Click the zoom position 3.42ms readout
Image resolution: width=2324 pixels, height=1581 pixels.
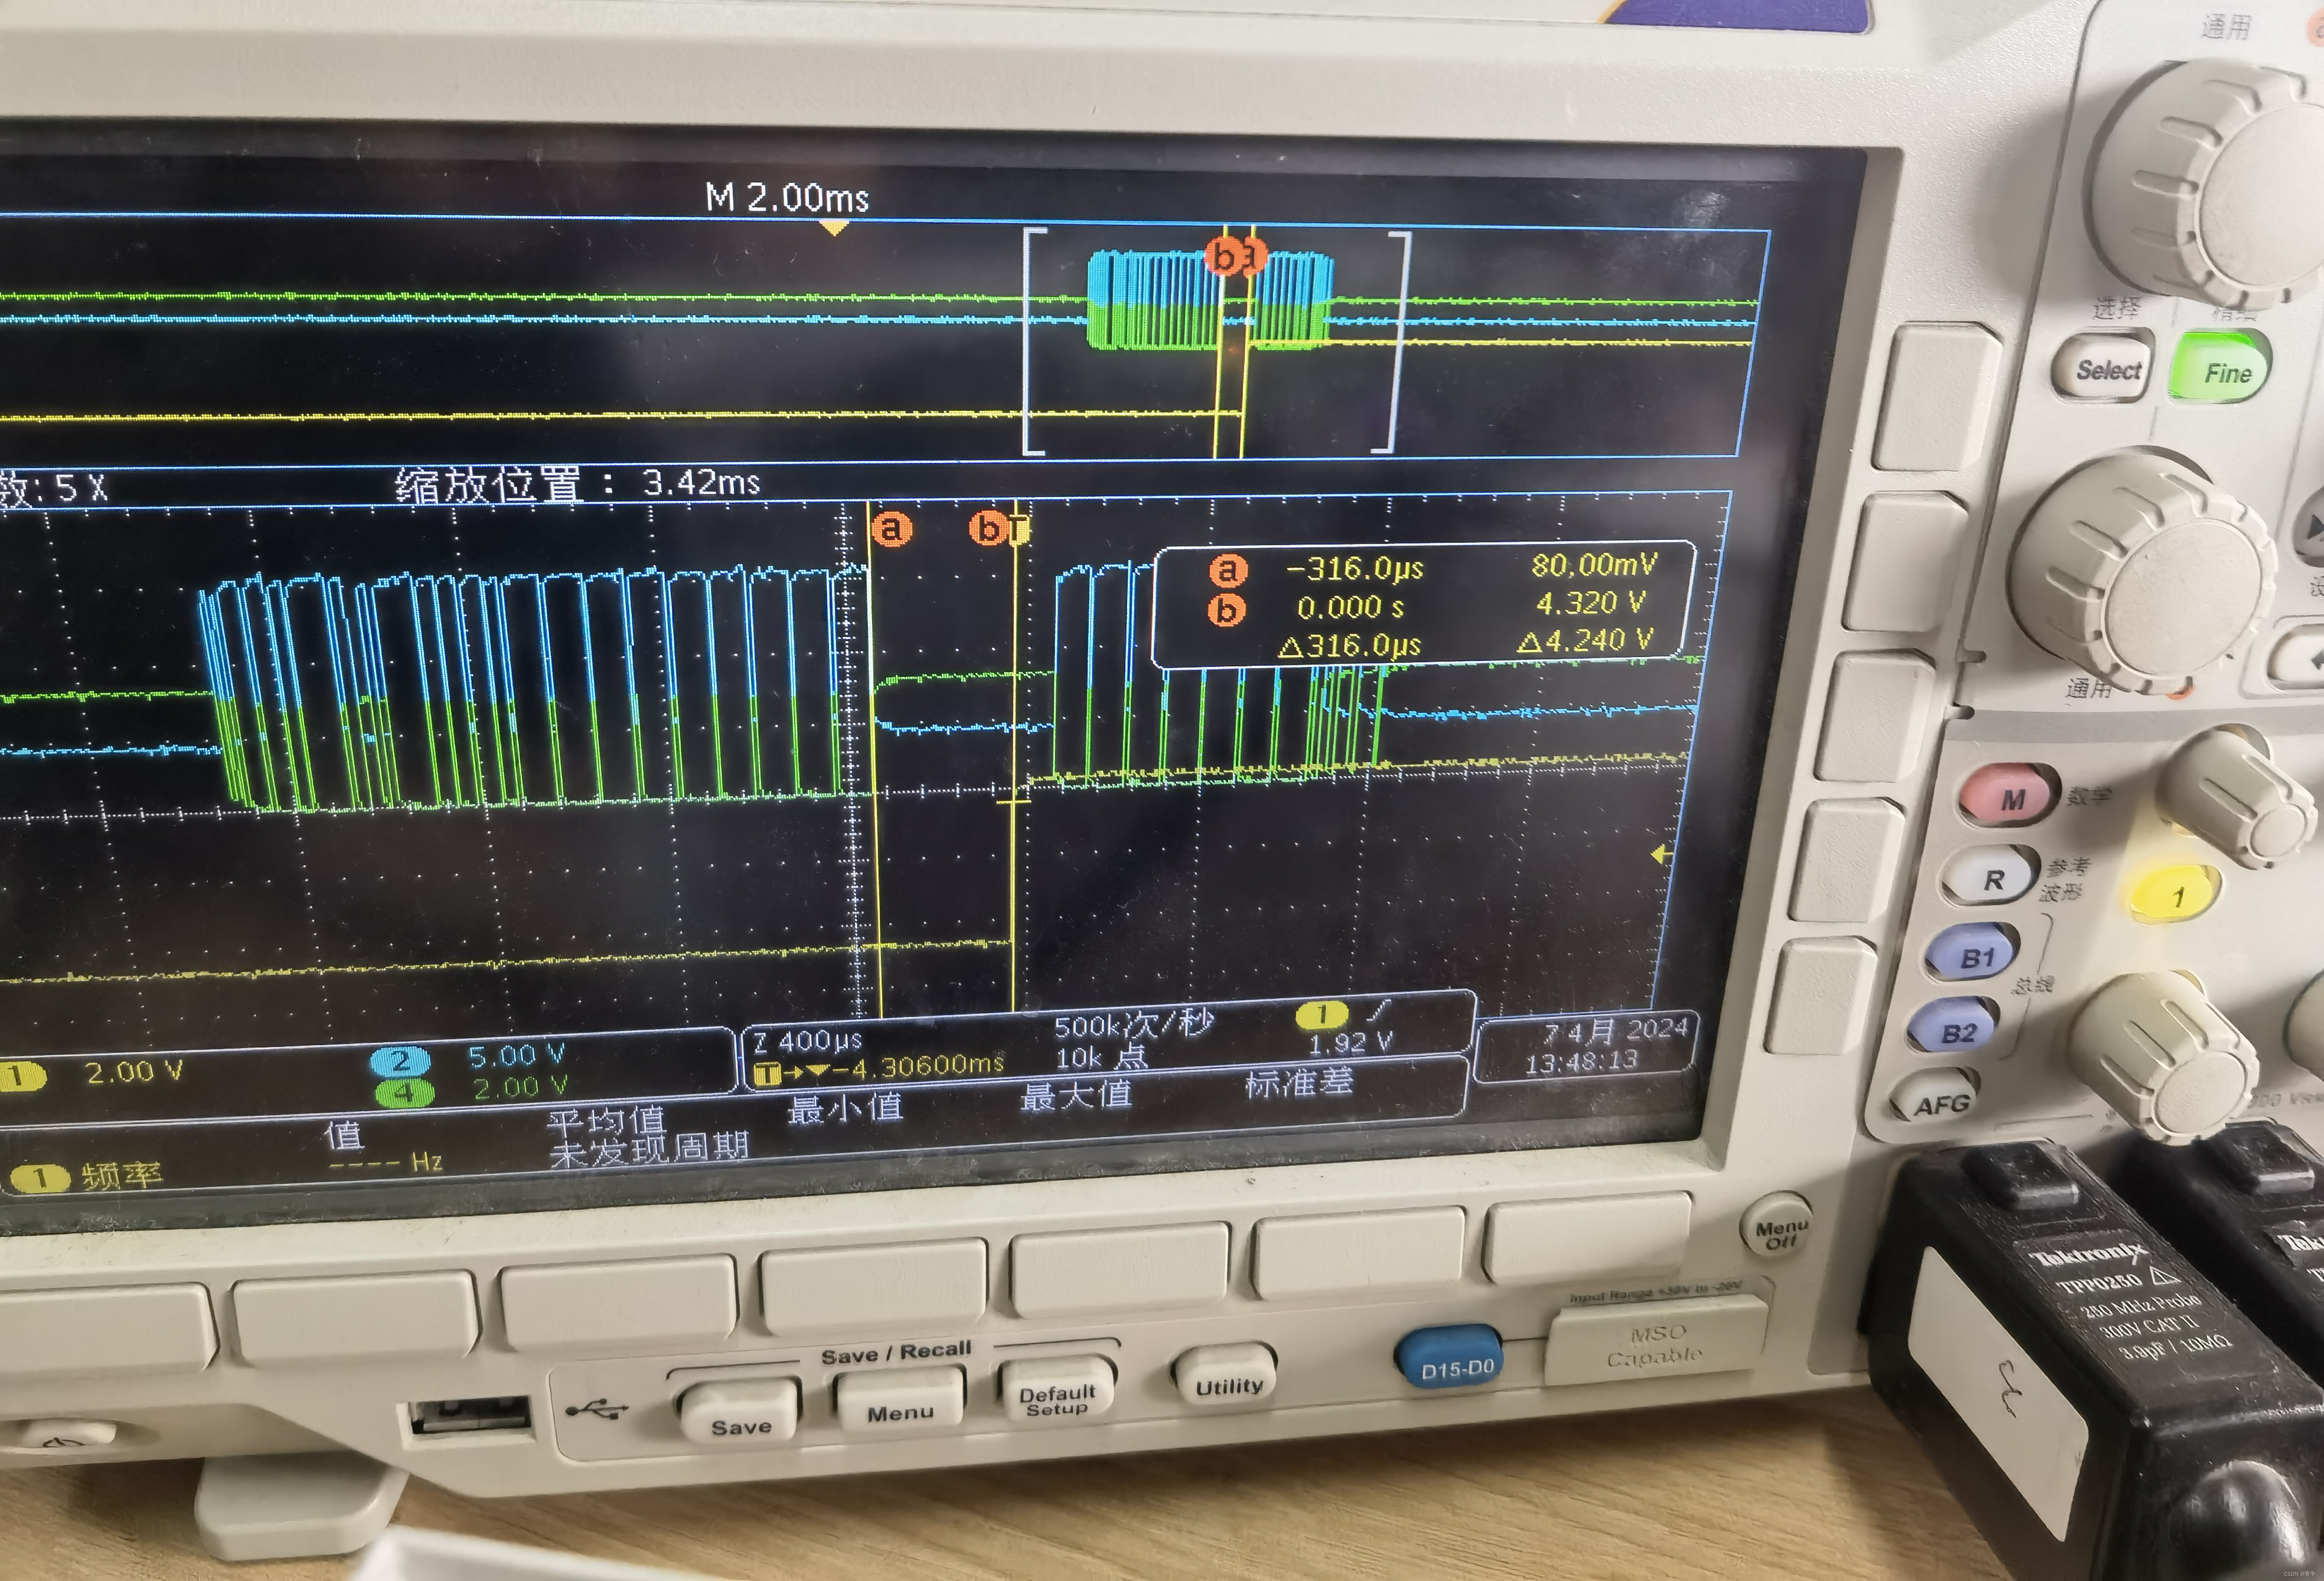pyautogui.click(x=577, y=485)
